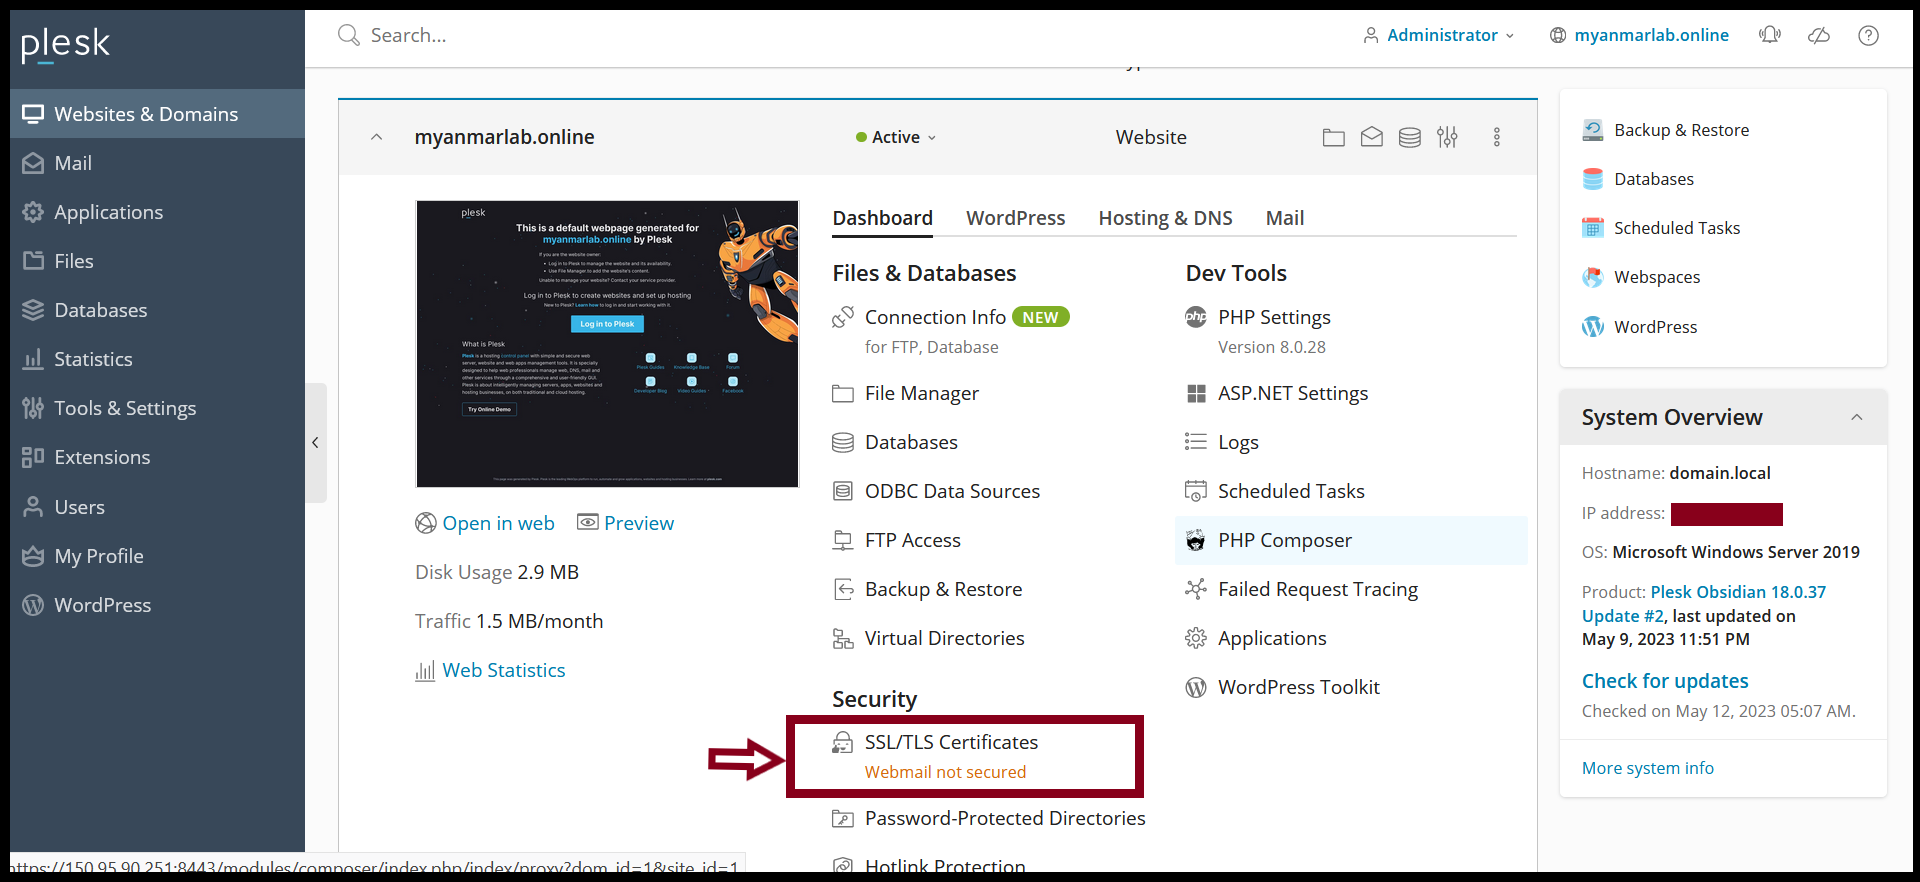Switch to the WordPress tab

pyautogui.click(x=1015, y=218)
